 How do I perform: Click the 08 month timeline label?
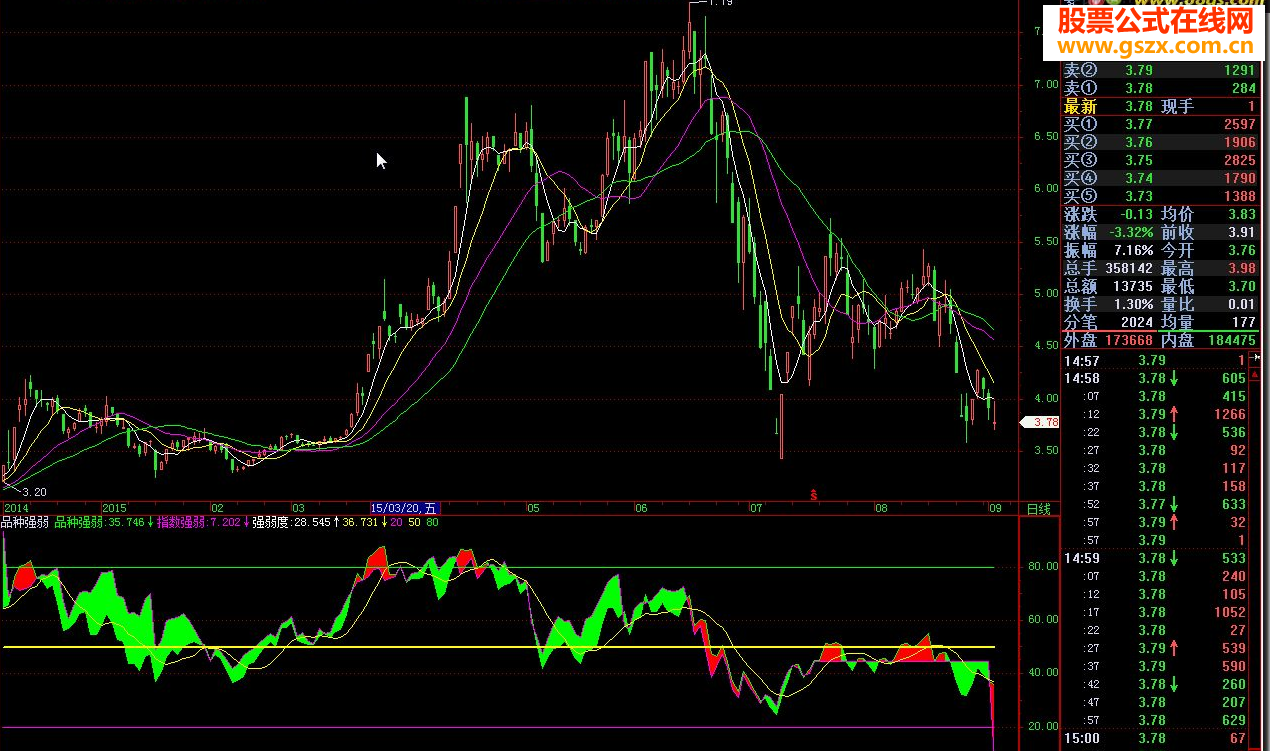[881, 508]
